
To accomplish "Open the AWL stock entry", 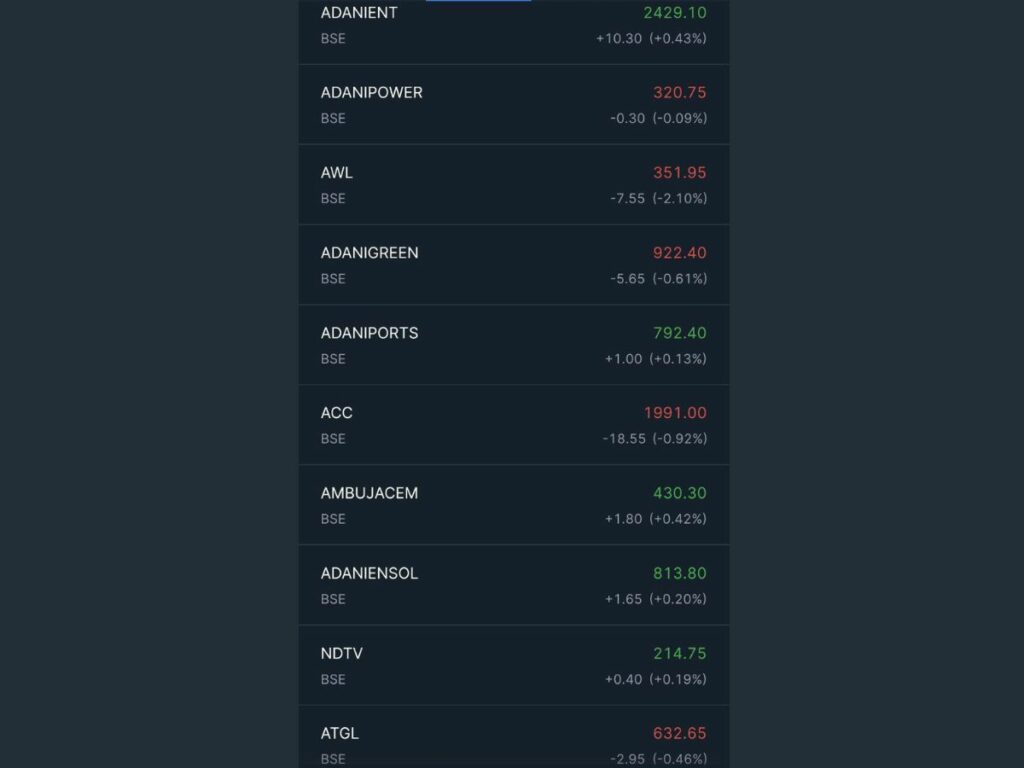I will 513,185.
